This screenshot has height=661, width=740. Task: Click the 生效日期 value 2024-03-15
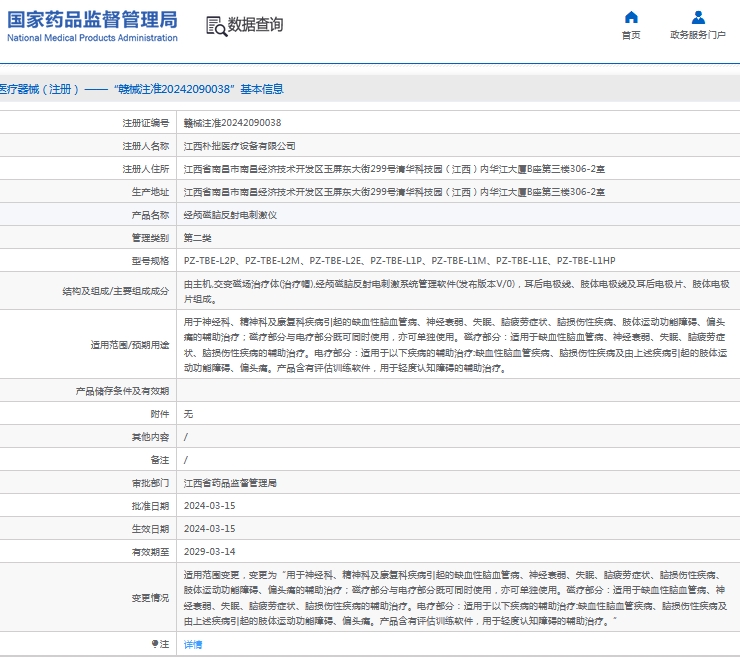coord(210,529)
